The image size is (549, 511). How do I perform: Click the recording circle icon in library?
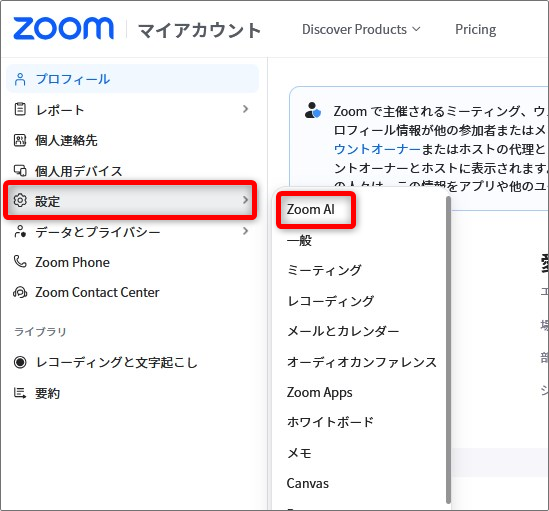point(20,362)
